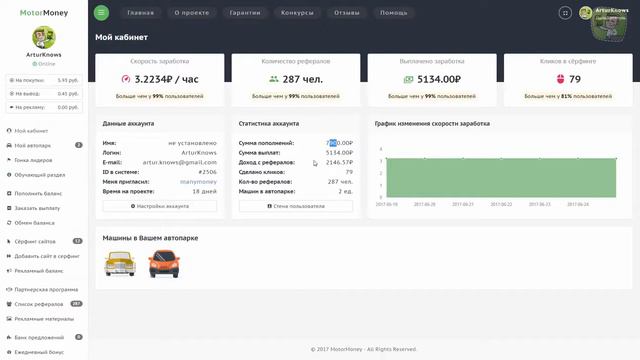The image size is (640, 360).
Task: Select the yellow car in the autopark
Action: 120,264
